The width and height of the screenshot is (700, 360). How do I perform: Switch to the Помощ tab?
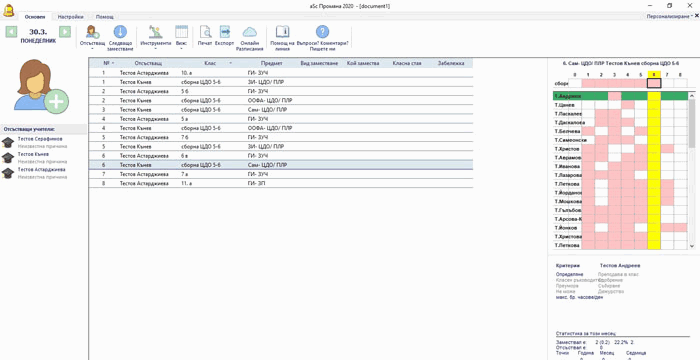[104, 17]
